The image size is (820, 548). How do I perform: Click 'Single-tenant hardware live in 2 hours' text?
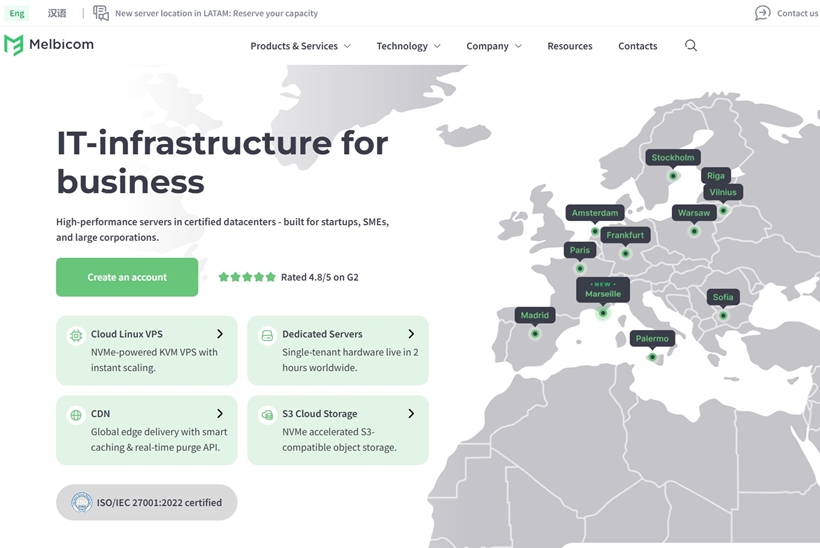point(350,360)
